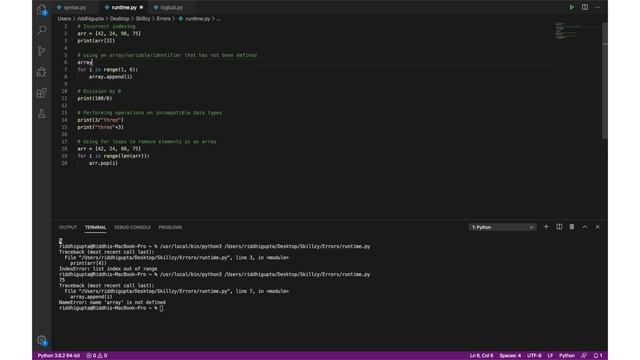Open the Search view in activity bar

42,30
